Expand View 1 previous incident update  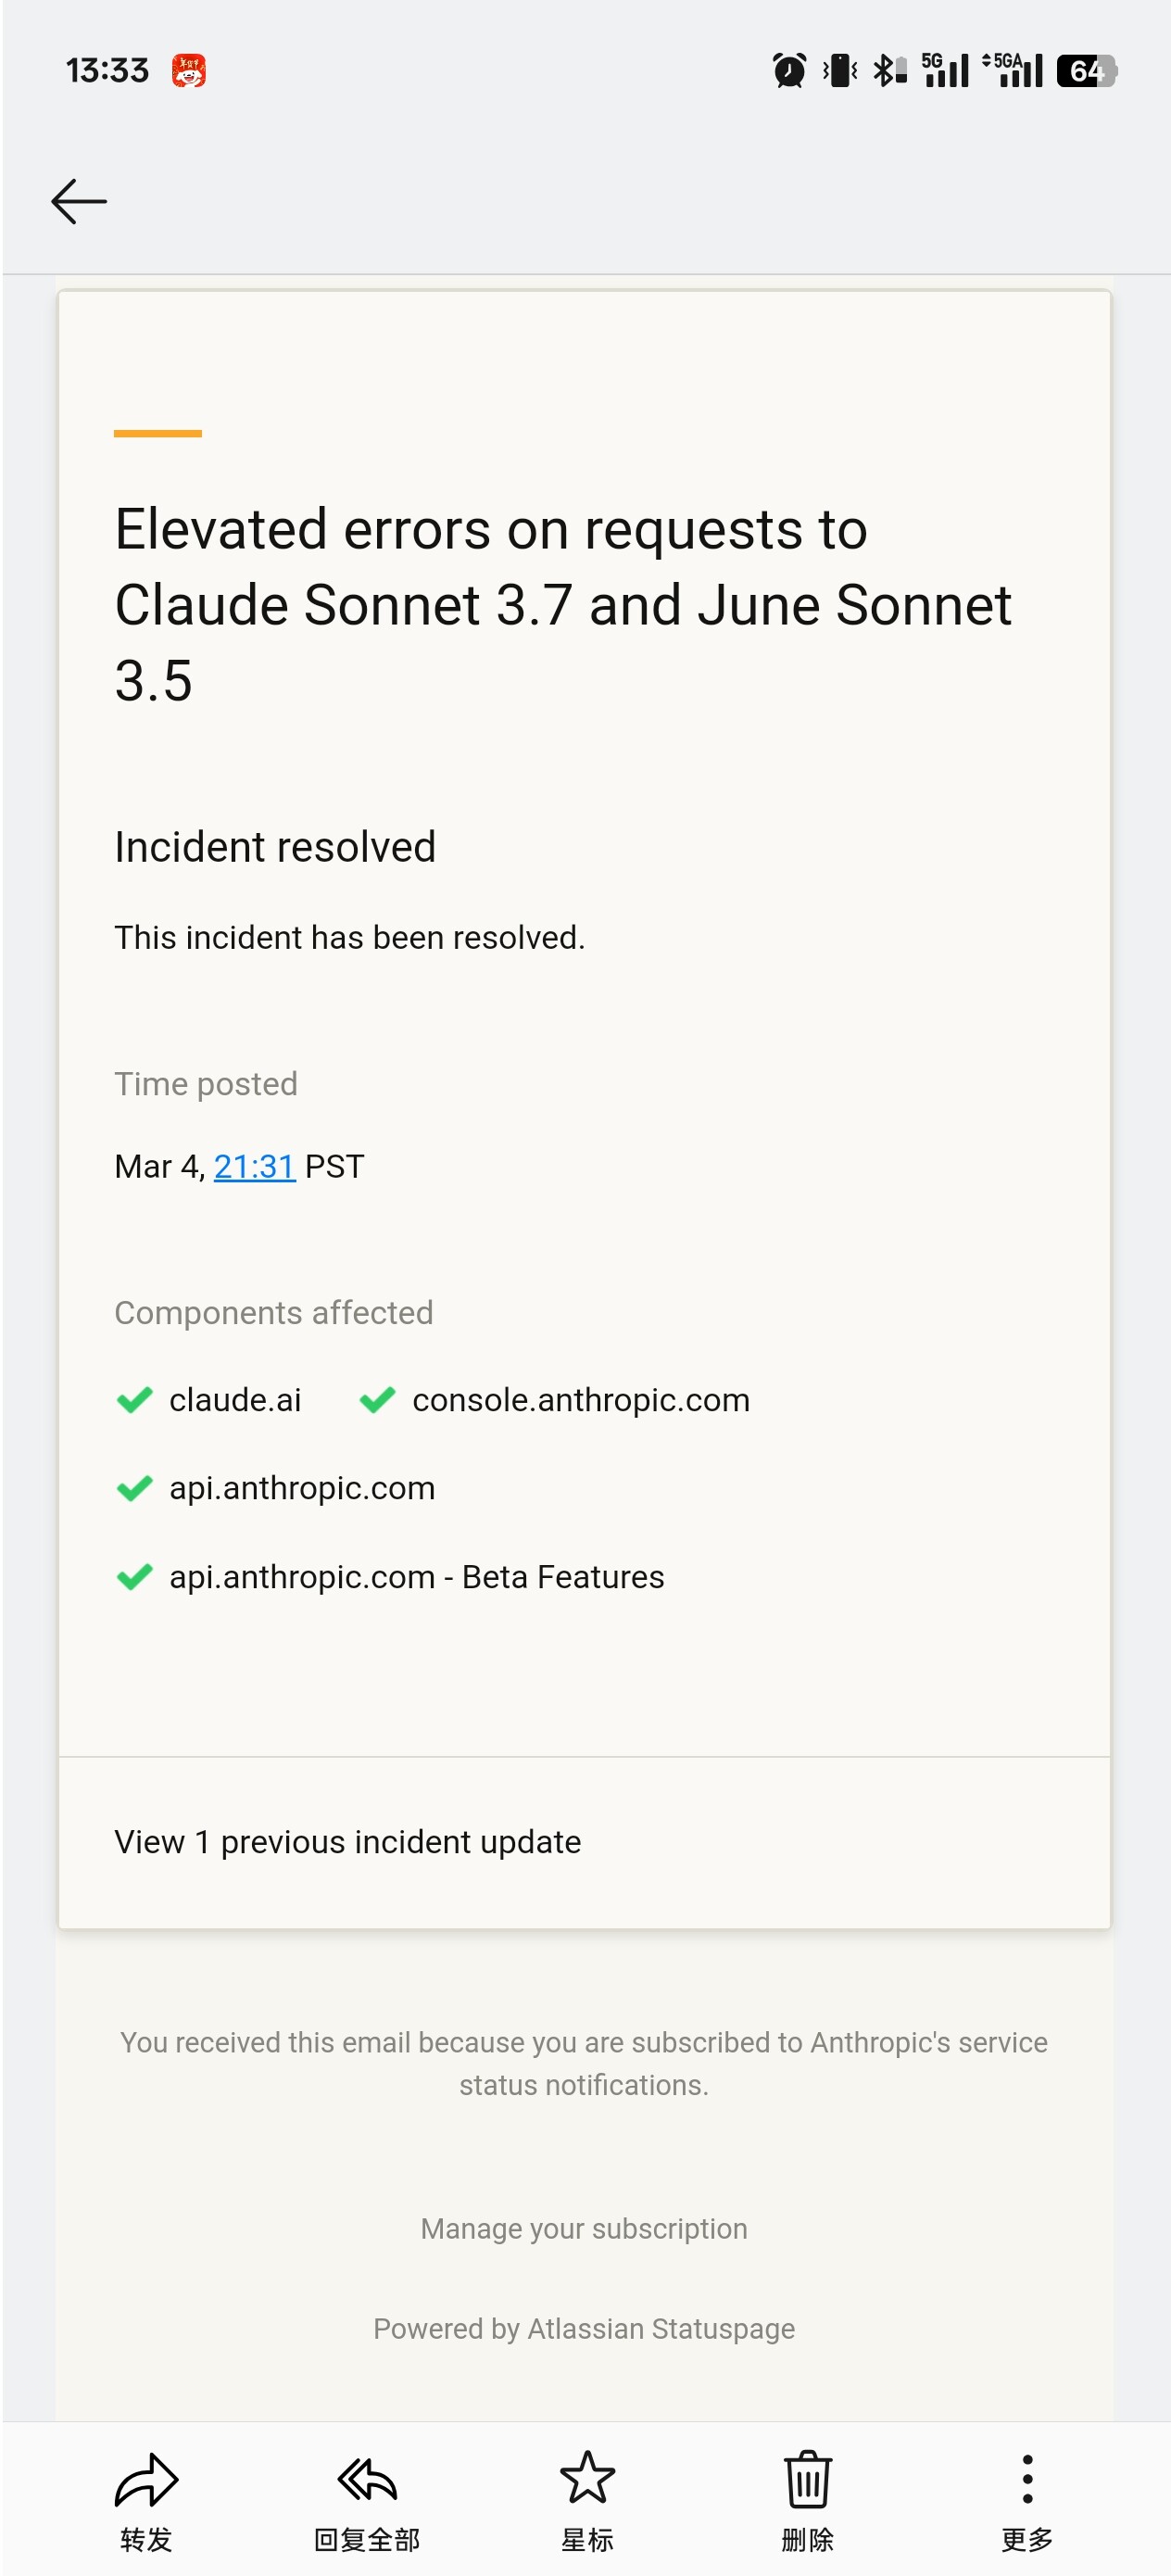[347, 1841]
